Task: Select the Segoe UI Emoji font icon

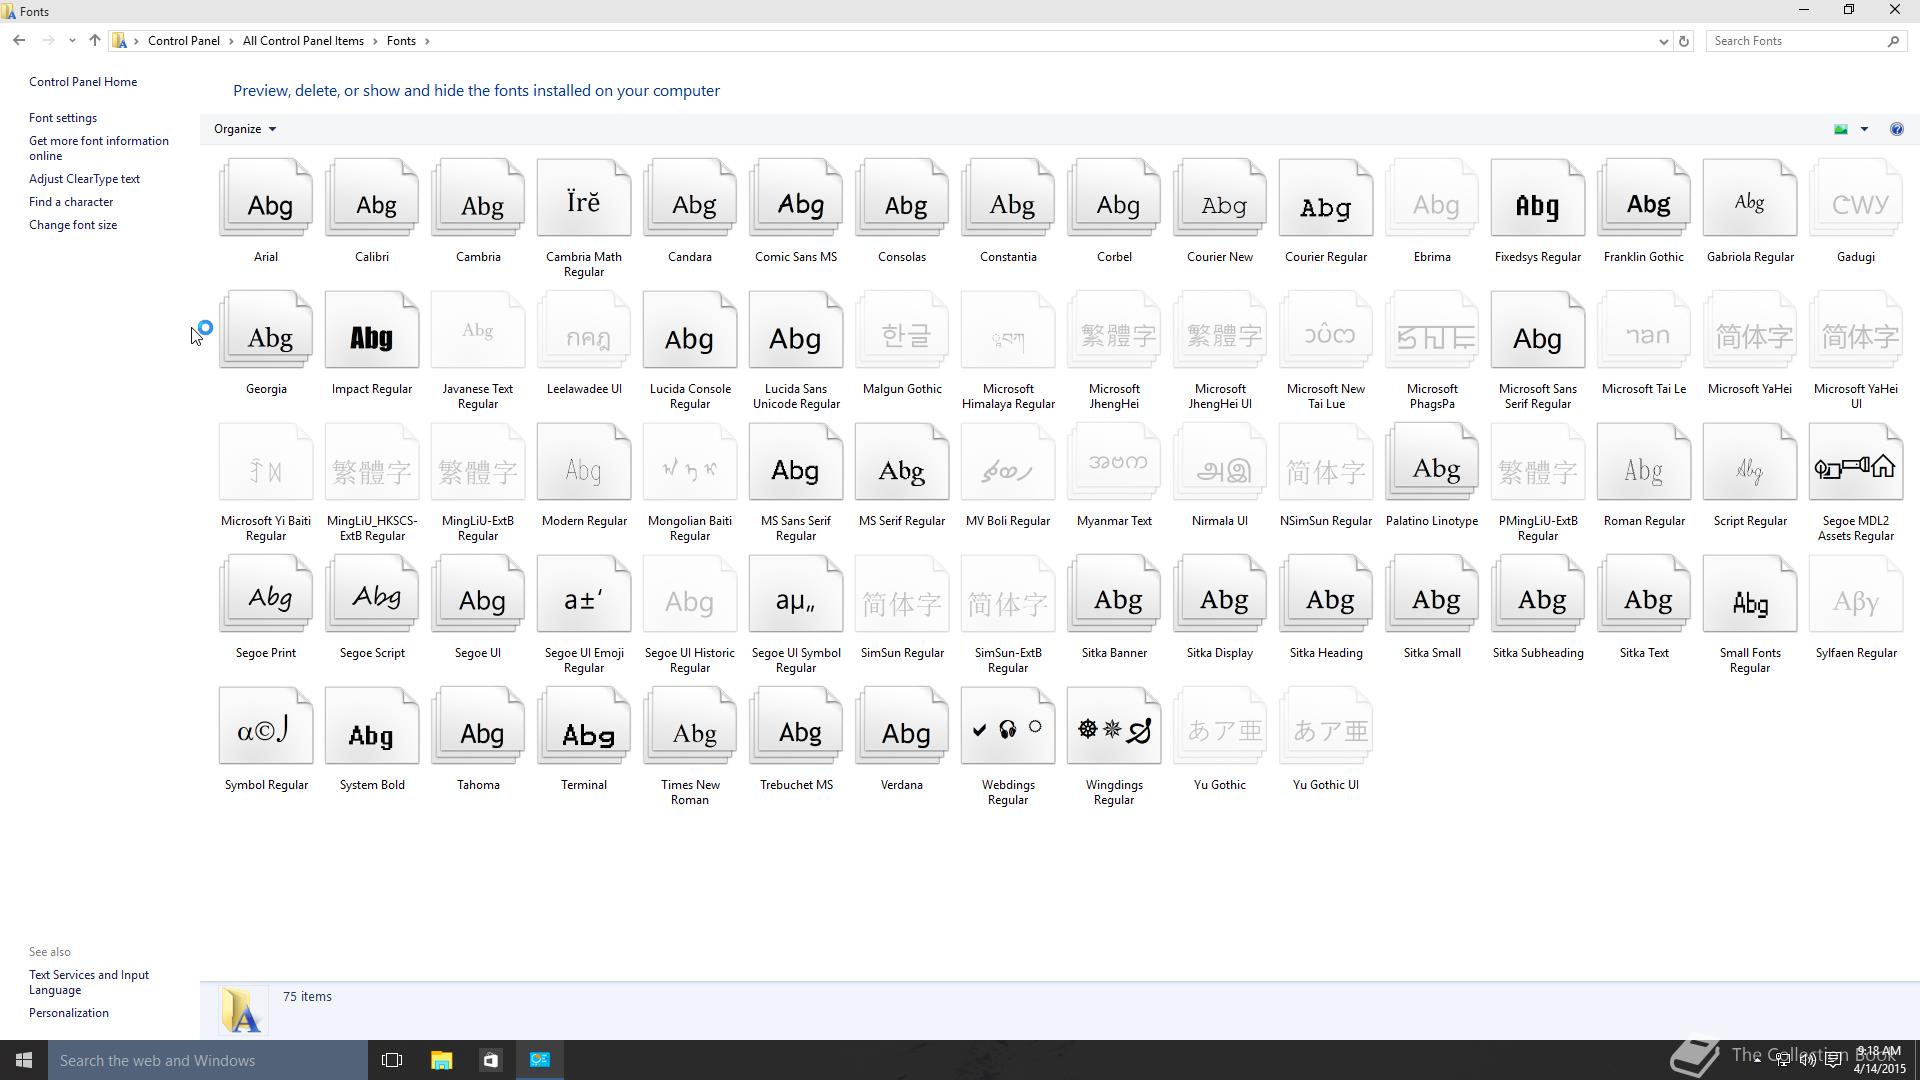Action: [583, 594]
